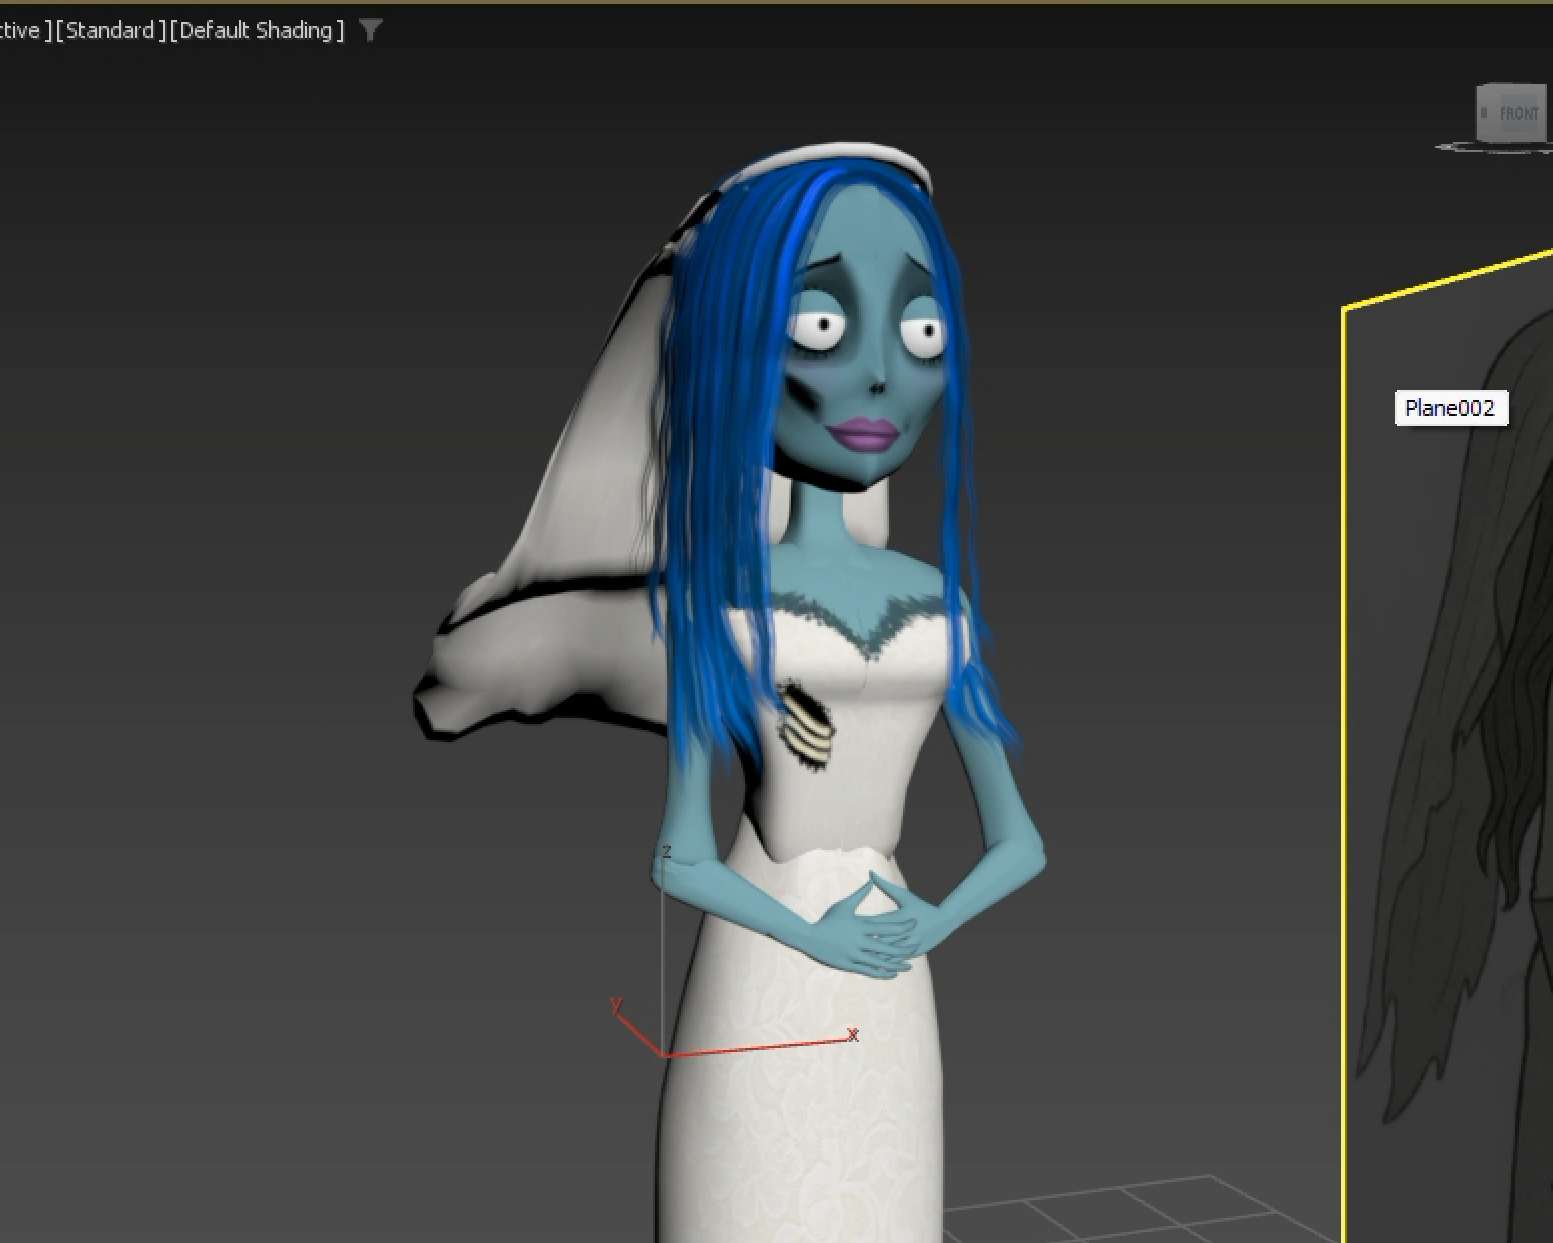Click the Plane002 object name label
This screenshot has height=1243, width=1553.
(1450, 408)
